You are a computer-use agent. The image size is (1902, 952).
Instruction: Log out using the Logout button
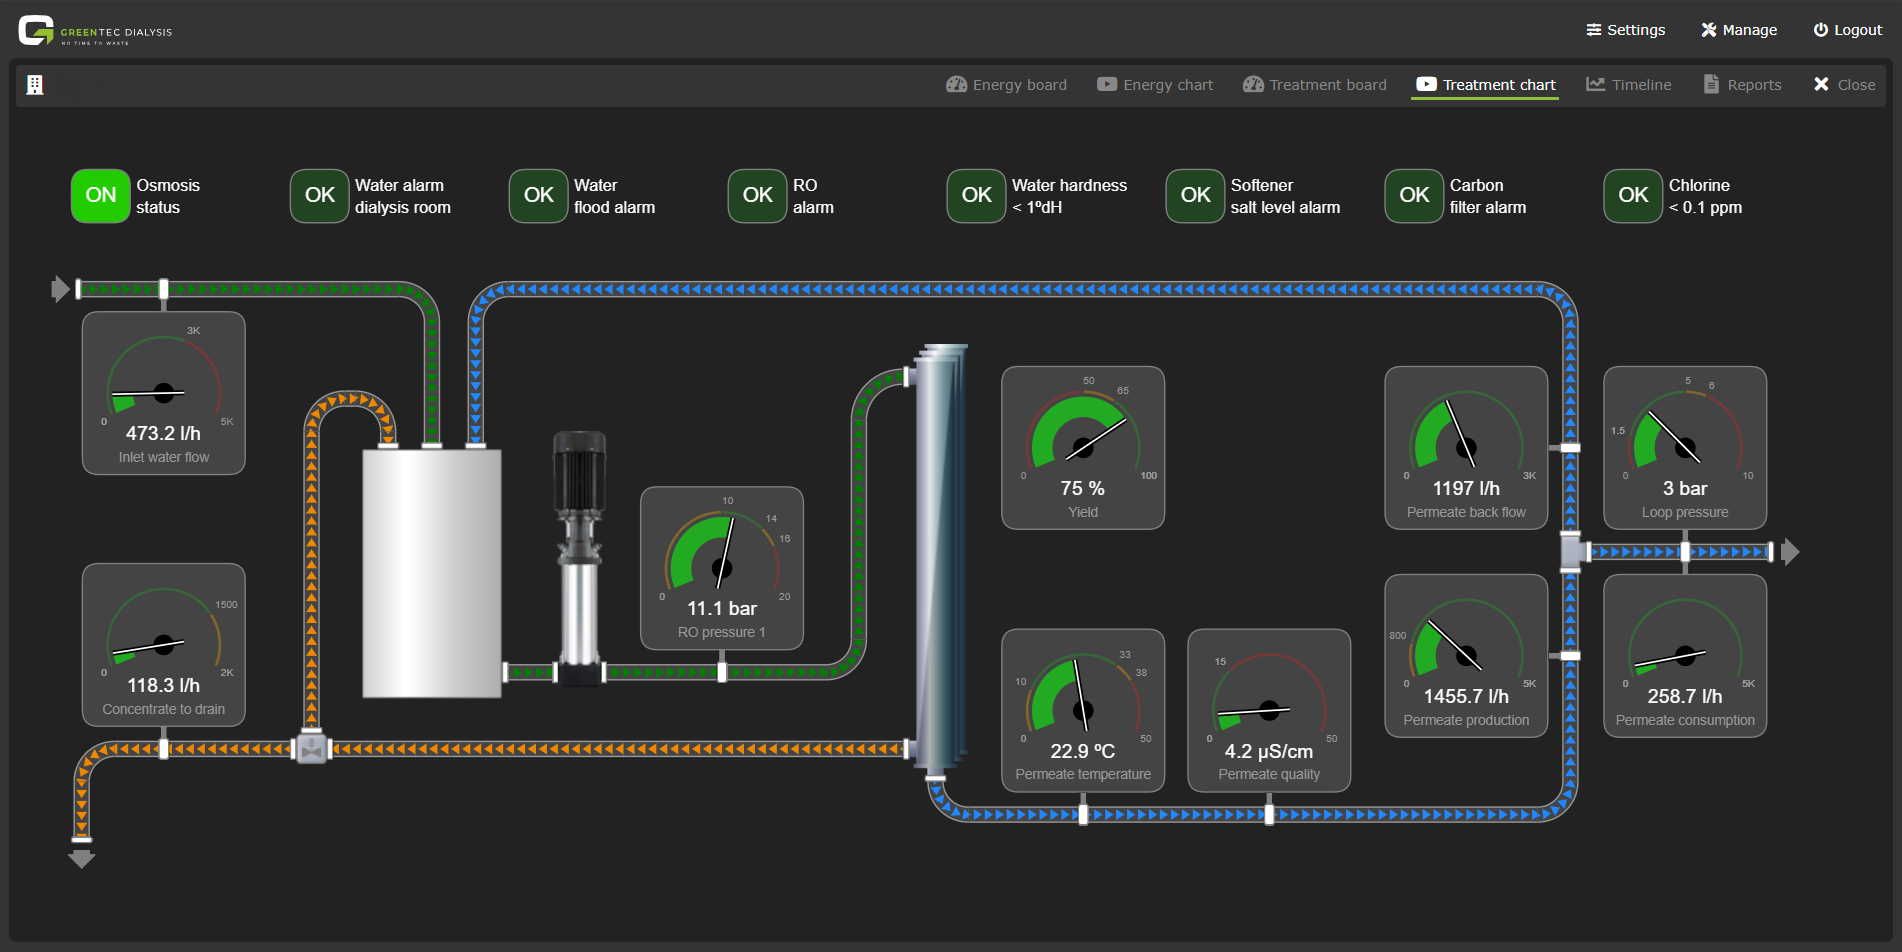[1848, 30]
